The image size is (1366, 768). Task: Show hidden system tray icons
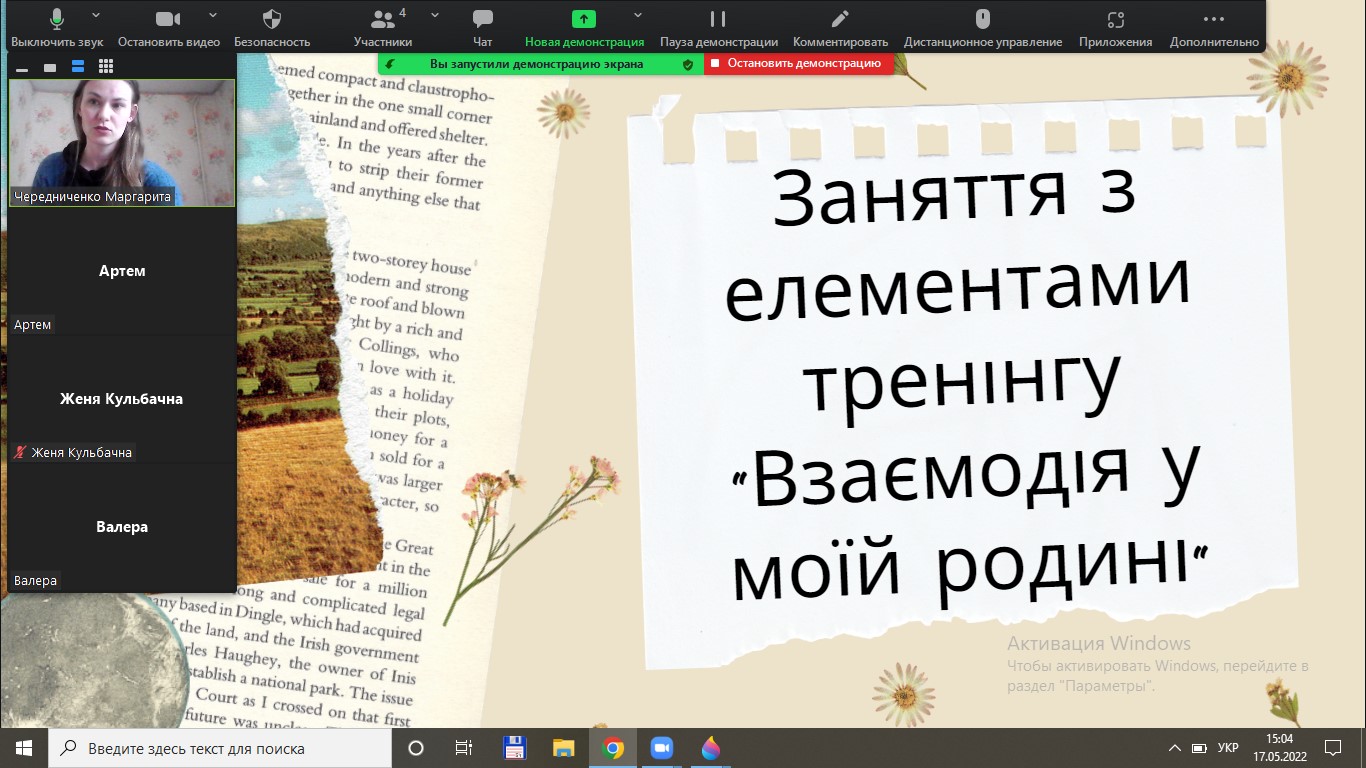(x=1175, y=748)
